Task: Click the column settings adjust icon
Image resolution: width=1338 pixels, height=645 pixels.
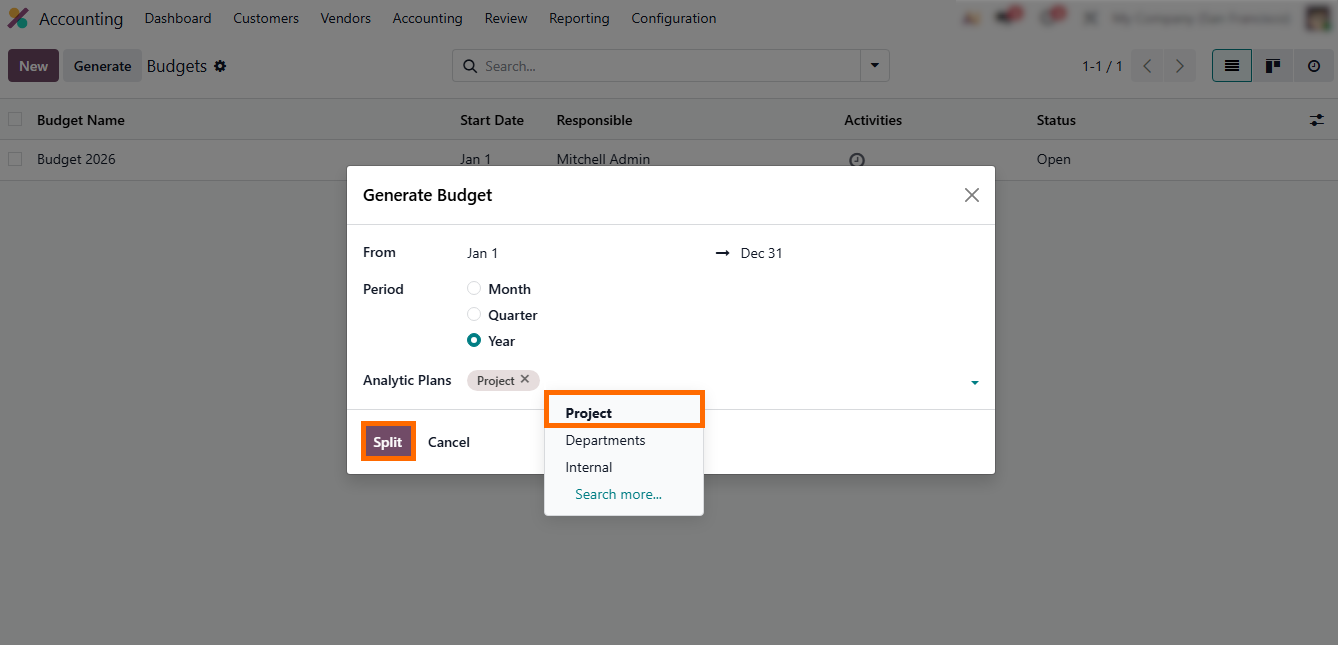Action: 1316,120
